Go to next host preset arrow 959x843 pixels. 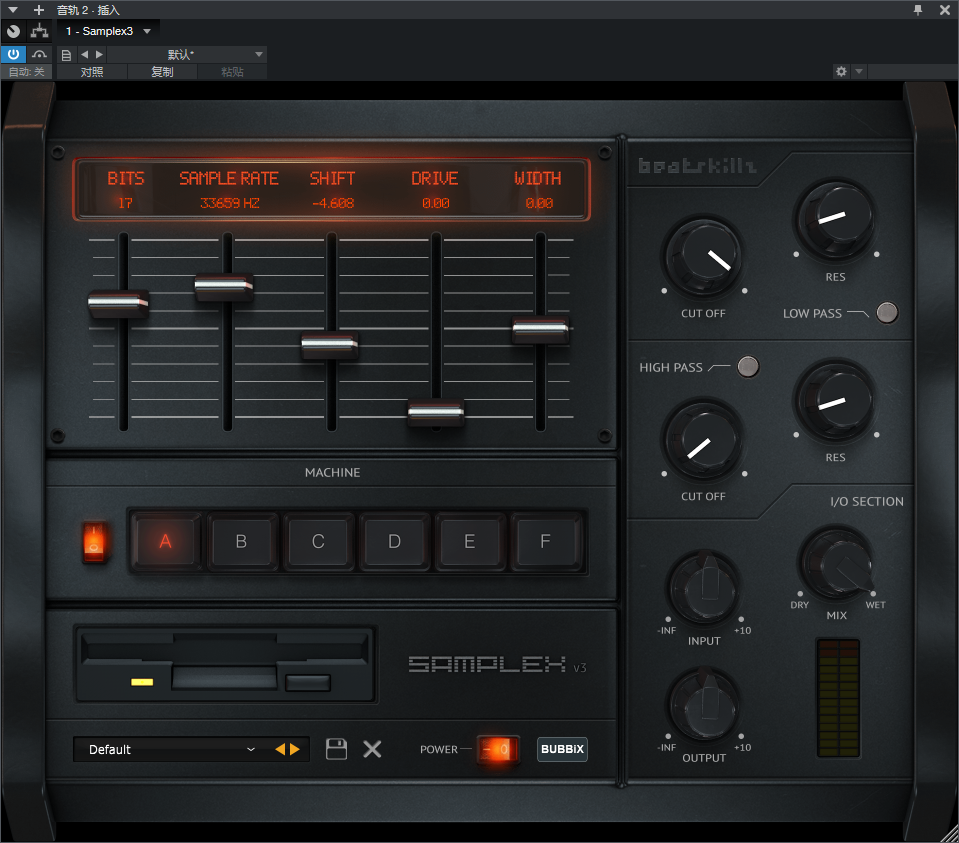[100, 54]
